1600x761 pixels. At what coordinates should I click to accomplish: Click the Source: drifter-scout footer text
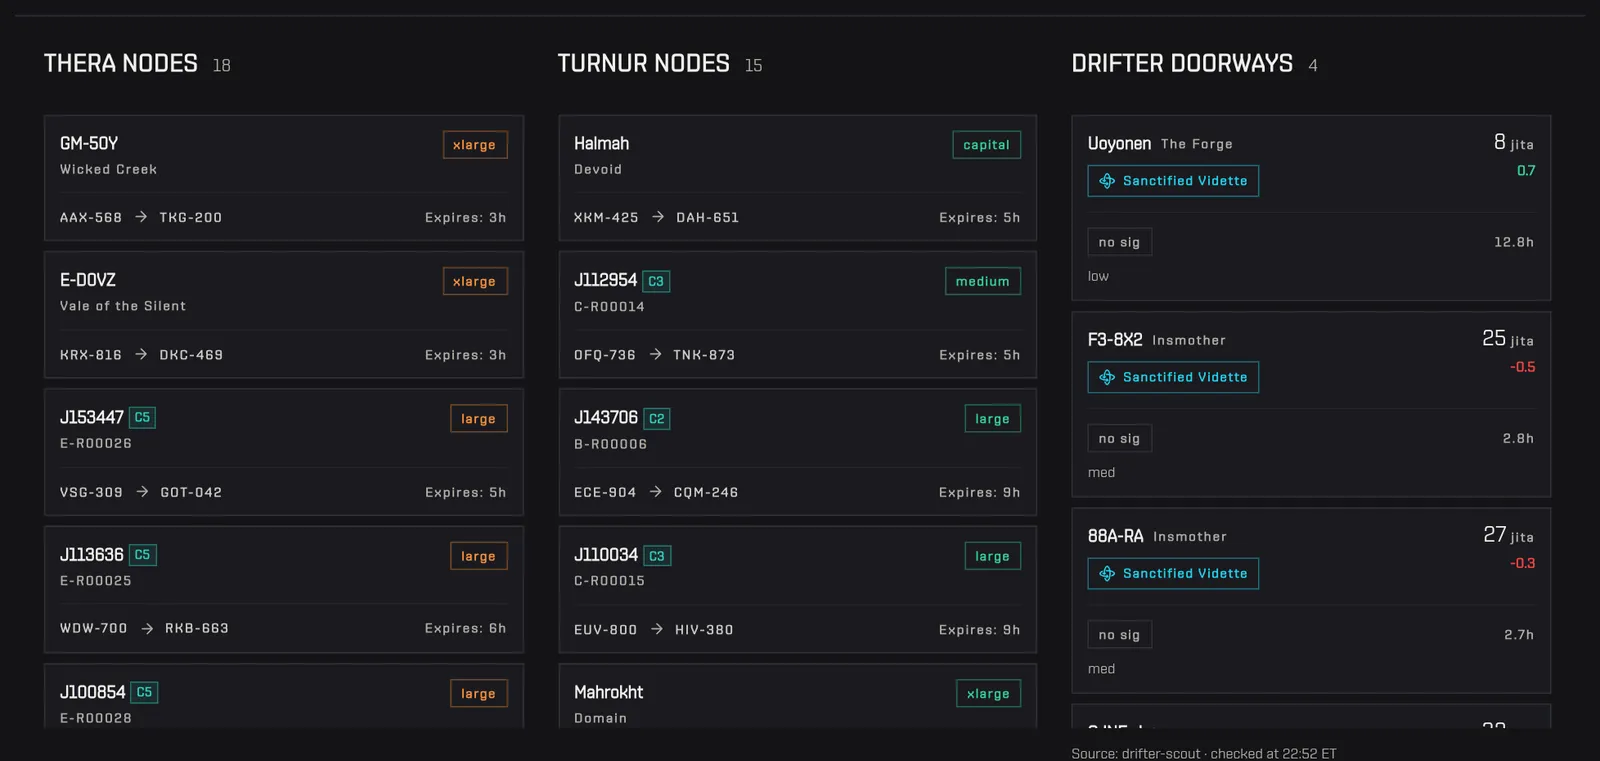click(1204, 753)
